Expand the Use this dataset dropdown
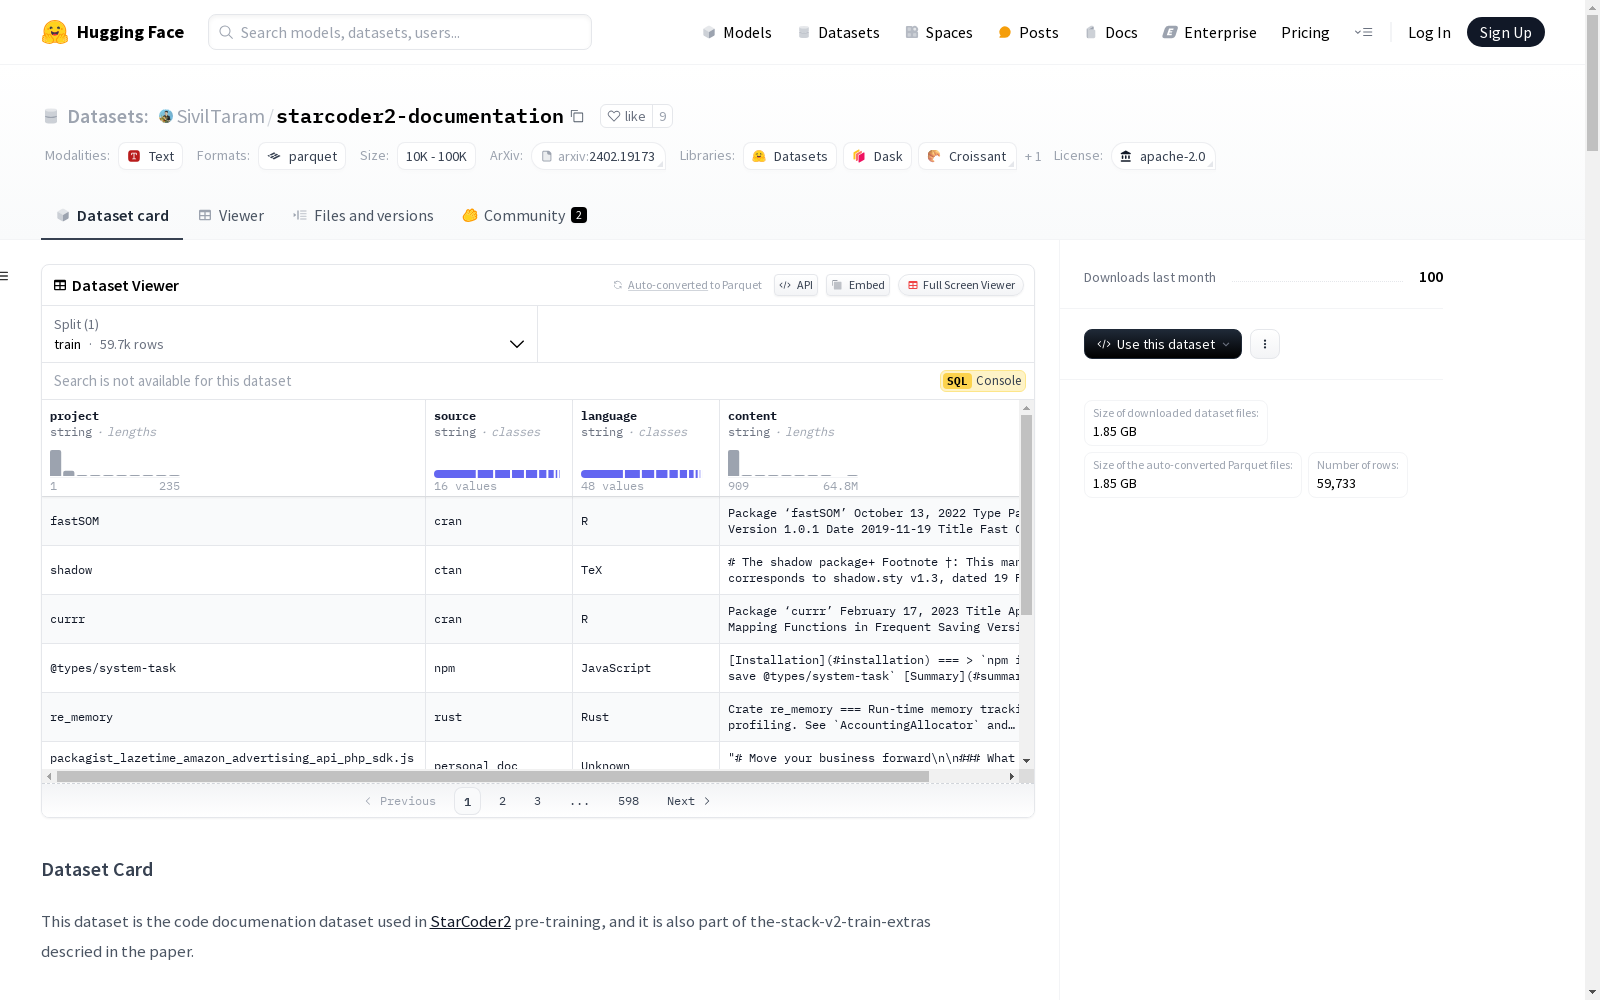The image size is (1600, 1000). [x=1163, y=344]
